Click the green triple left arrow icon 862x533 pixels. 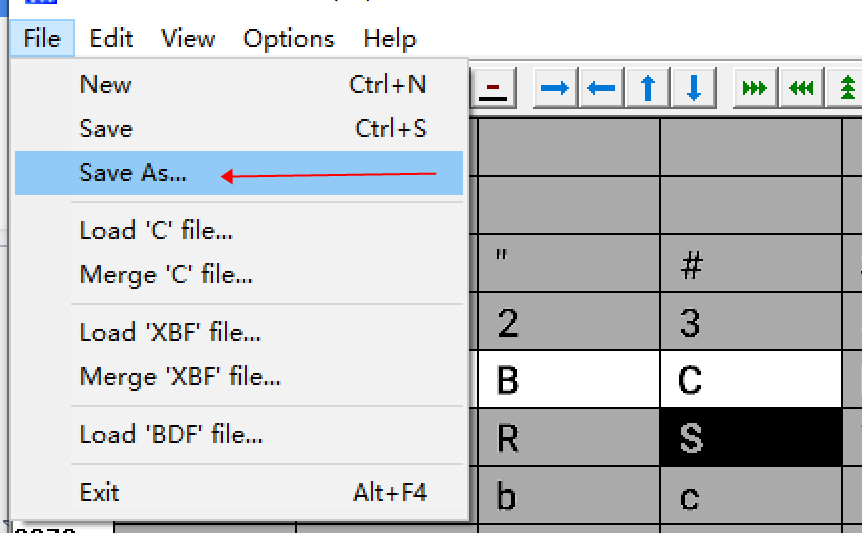(801, 88)
